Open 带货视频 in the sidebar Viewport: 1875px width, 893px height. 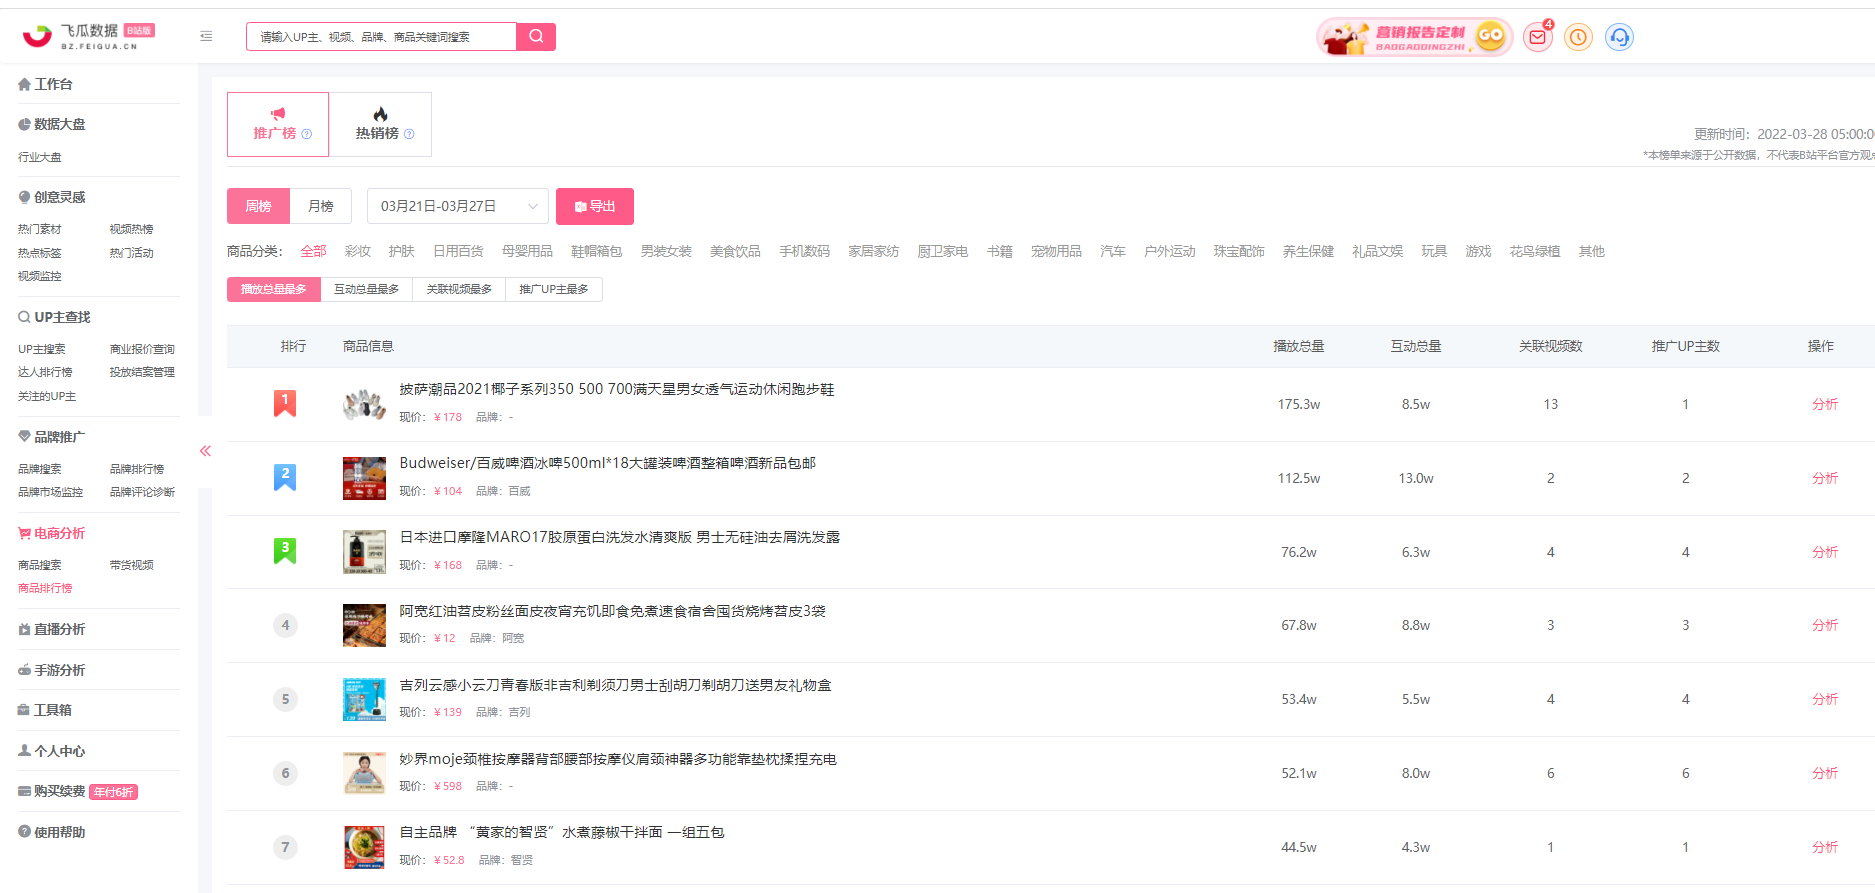pos(132,565)
